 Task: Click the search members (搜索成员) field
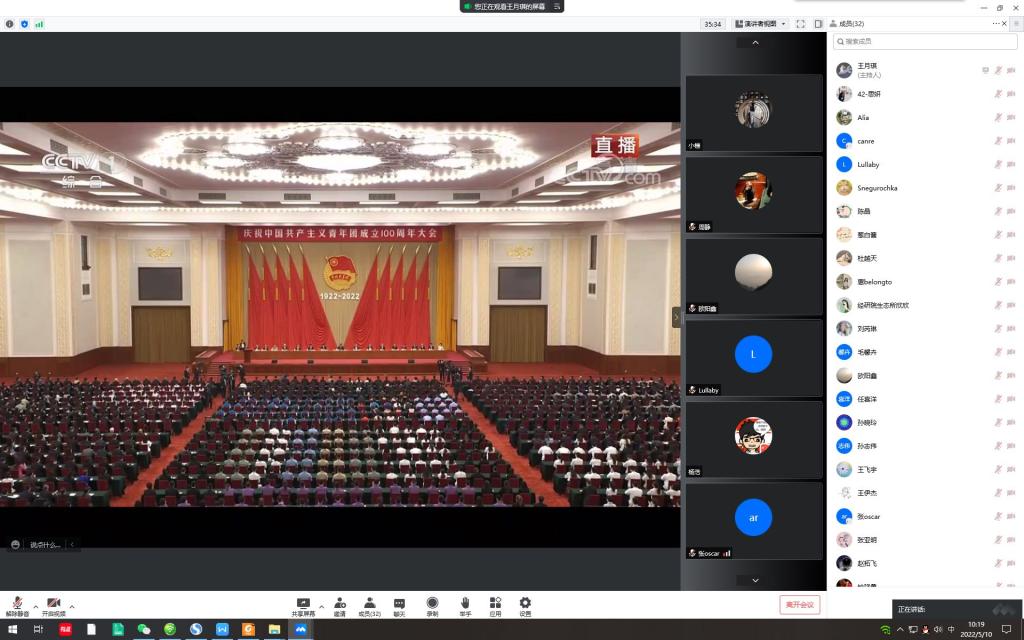[x=925, y=42]
